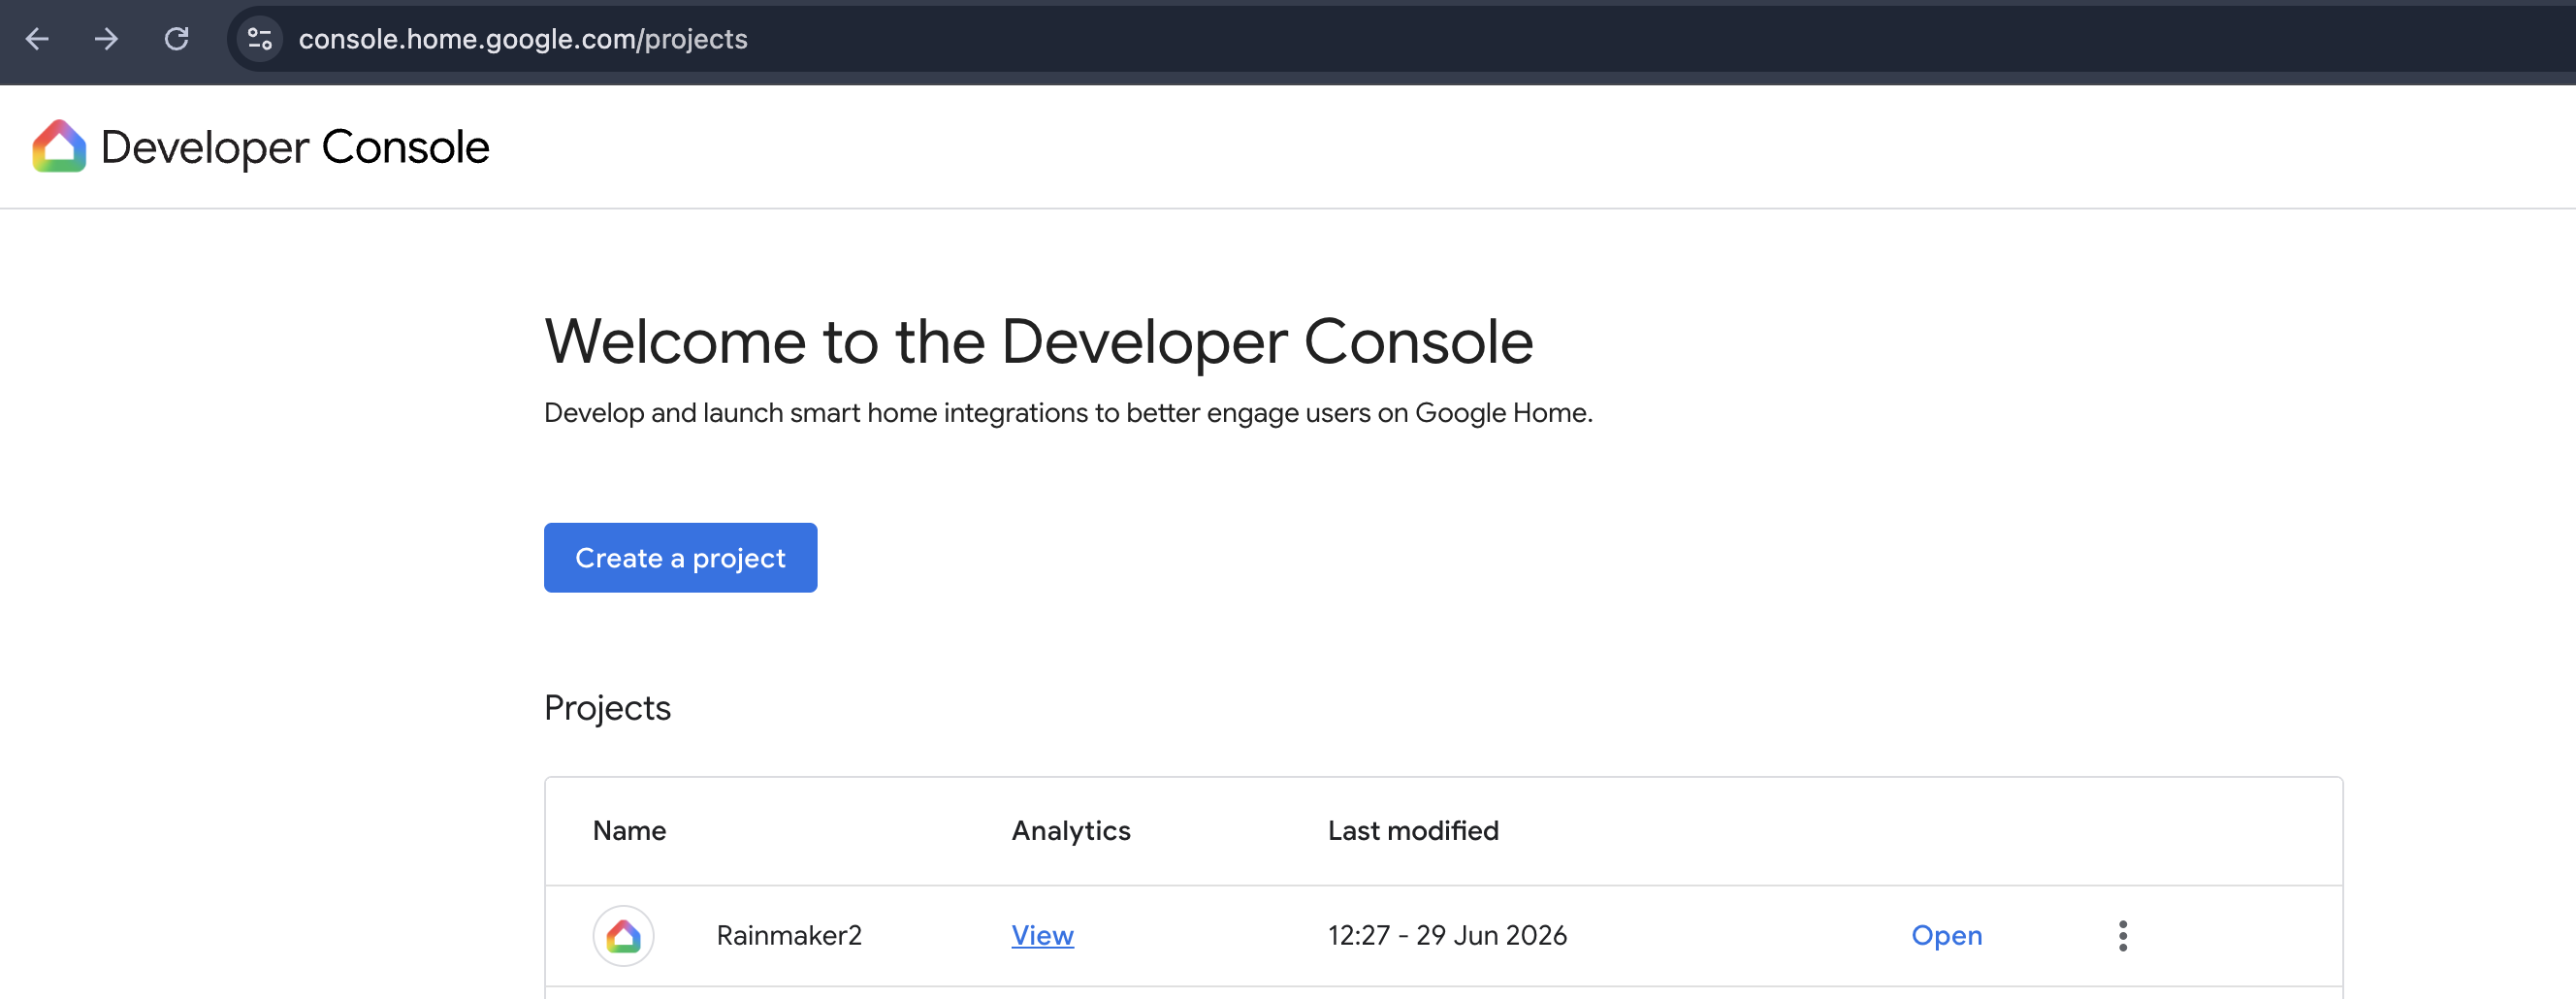Click the Rainmaker2 project icon

click(x=623, y=935)
